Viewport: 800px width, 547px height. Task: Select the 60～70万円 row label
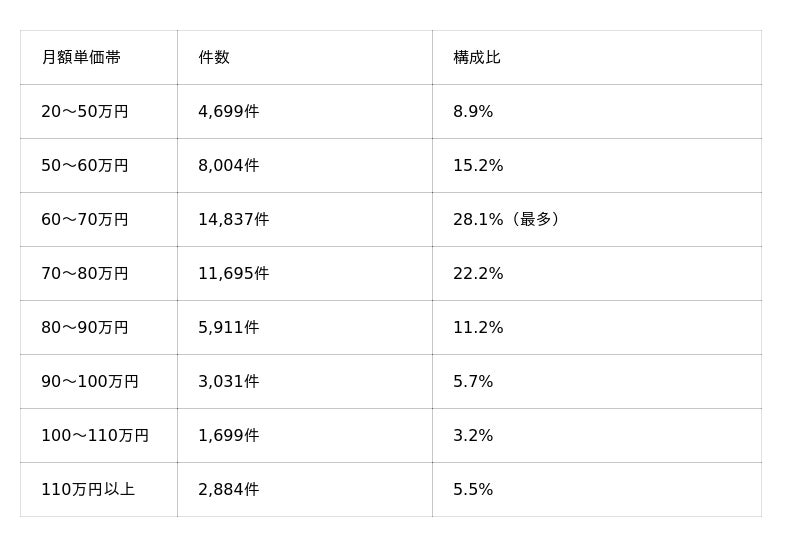coord(85,219)
